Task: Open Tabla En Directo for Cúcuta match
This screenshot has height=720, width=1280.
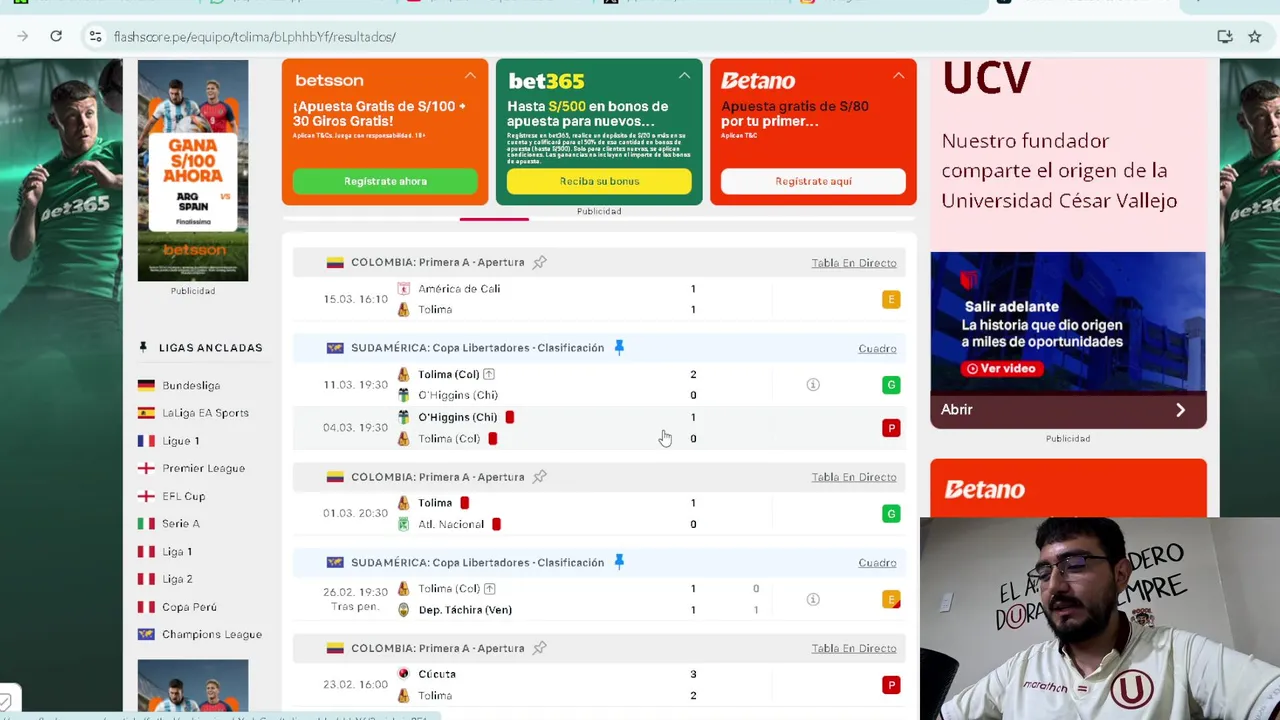Action: click(854, 648)
